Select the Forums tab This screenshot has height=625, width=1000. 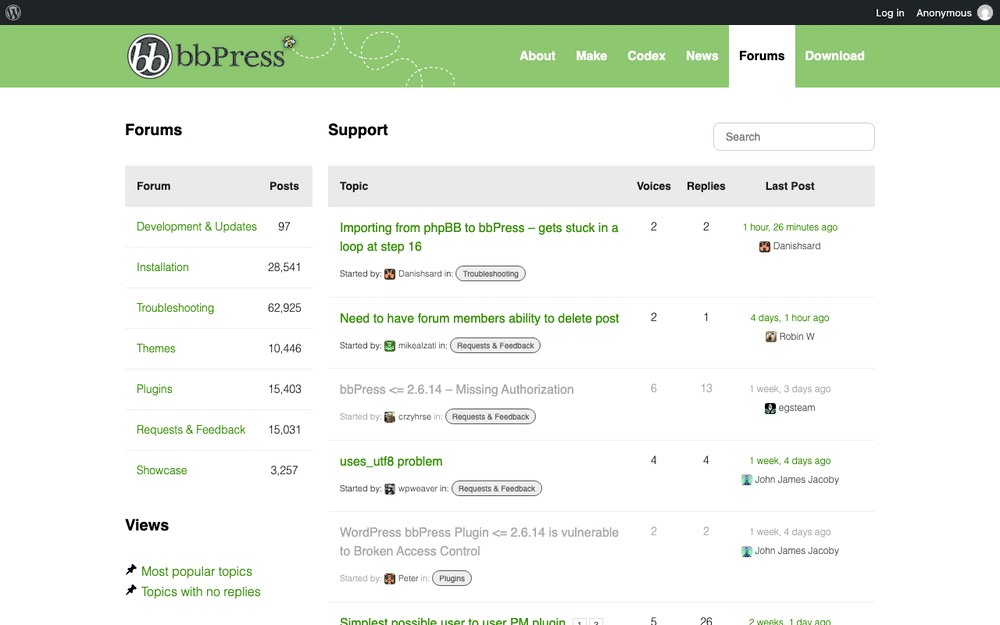coord(762,56)
